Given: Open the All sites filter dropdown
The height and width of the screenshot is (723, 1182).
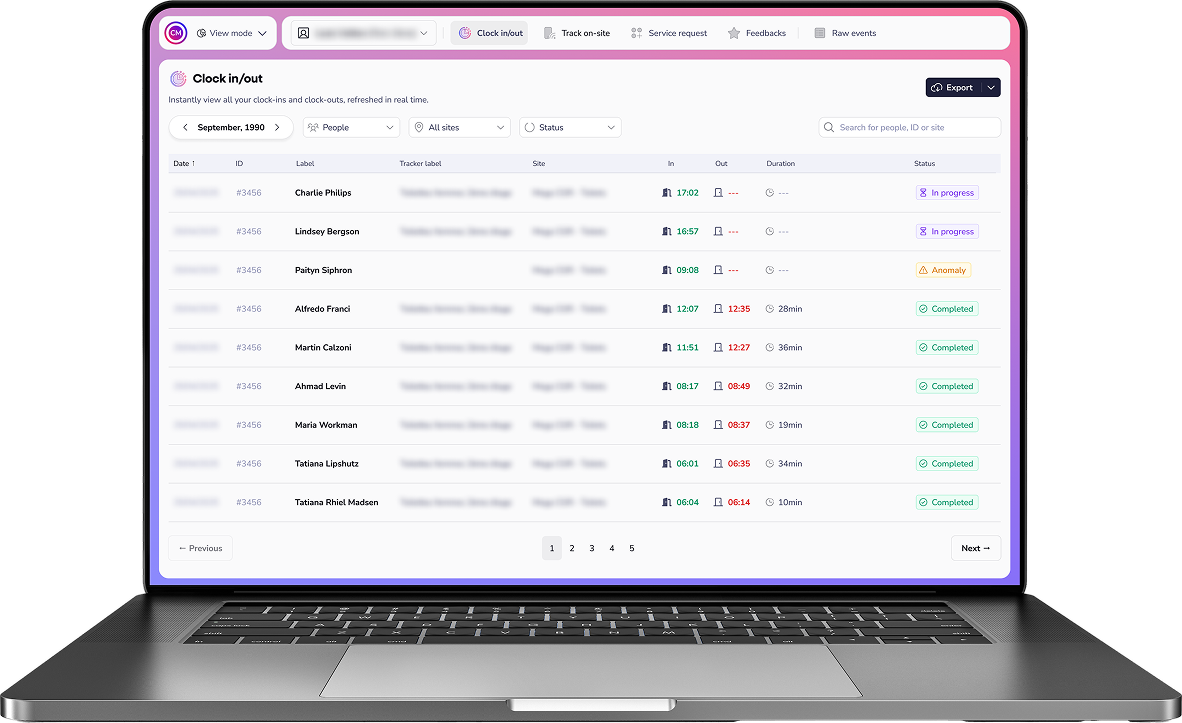Looking at the screenshot, I should click(459, 127).
